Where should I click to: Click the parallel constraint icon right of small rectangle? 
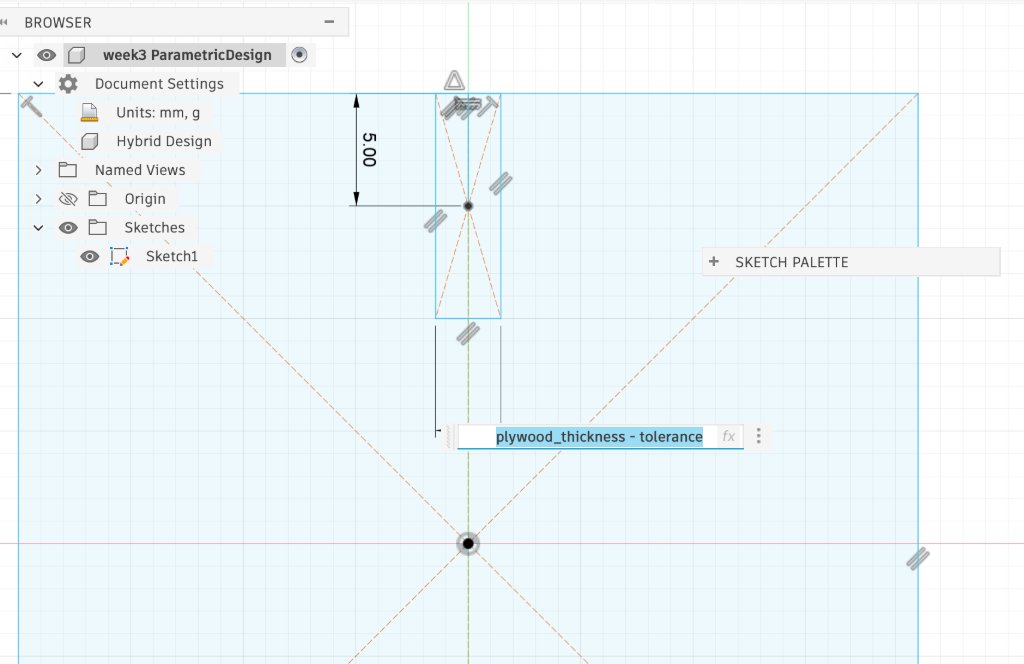[501, 183]
